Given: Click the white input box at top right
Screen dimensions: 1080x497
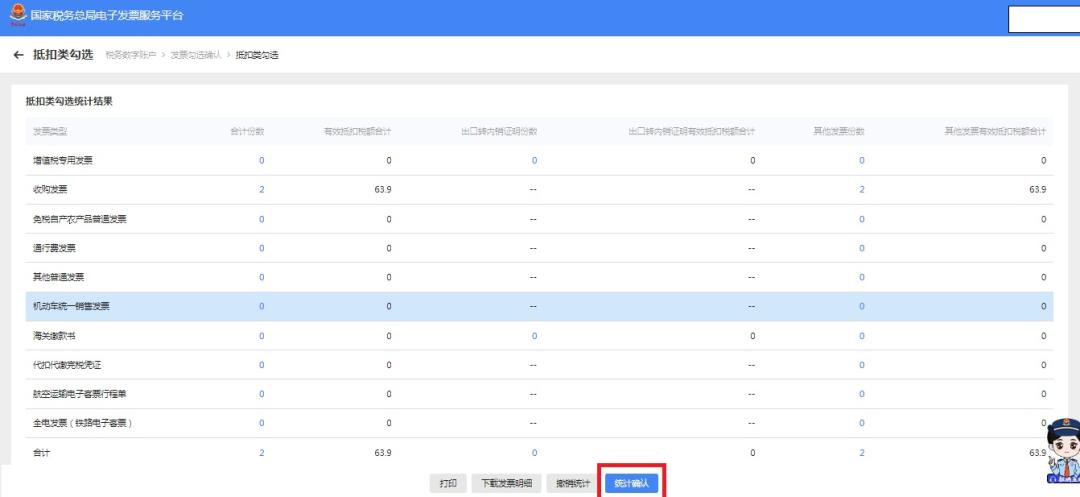Looking at the screenshot, I should (1043, 19).
